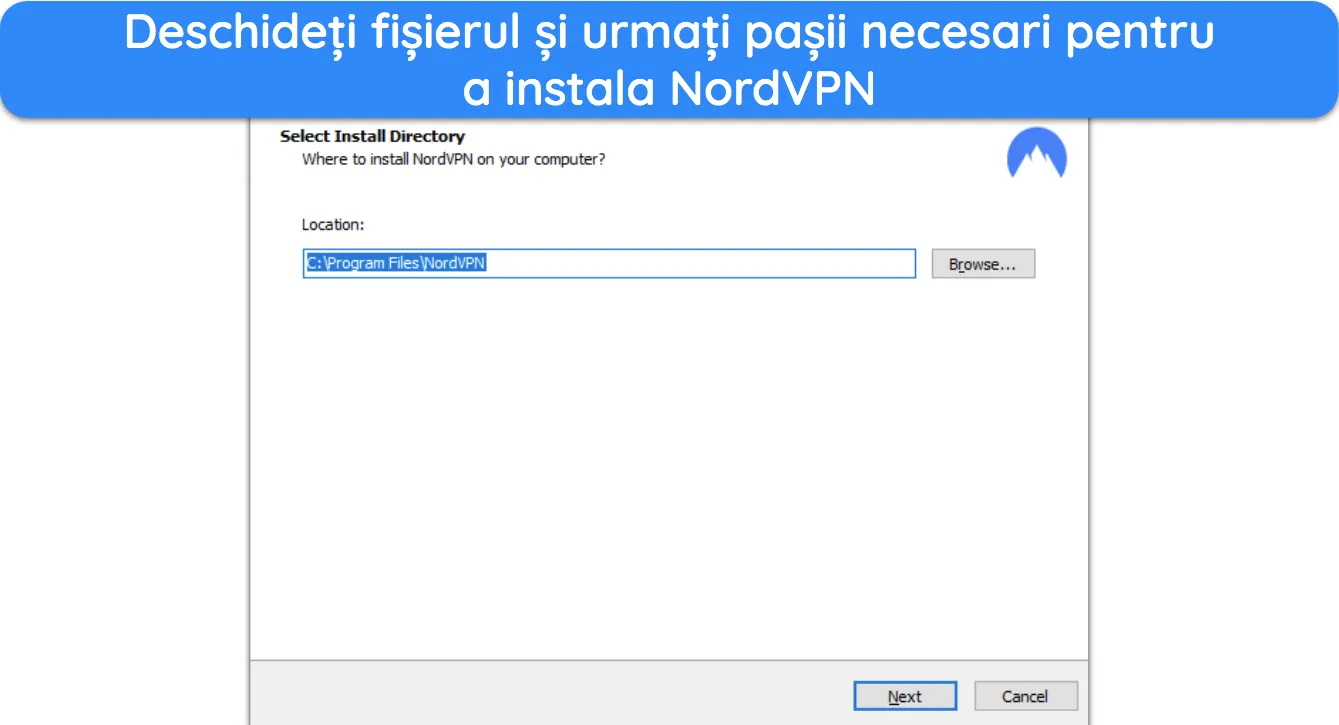Click the Next button
The height and width of the screenshot is (725, 1339).
point(905,696)
